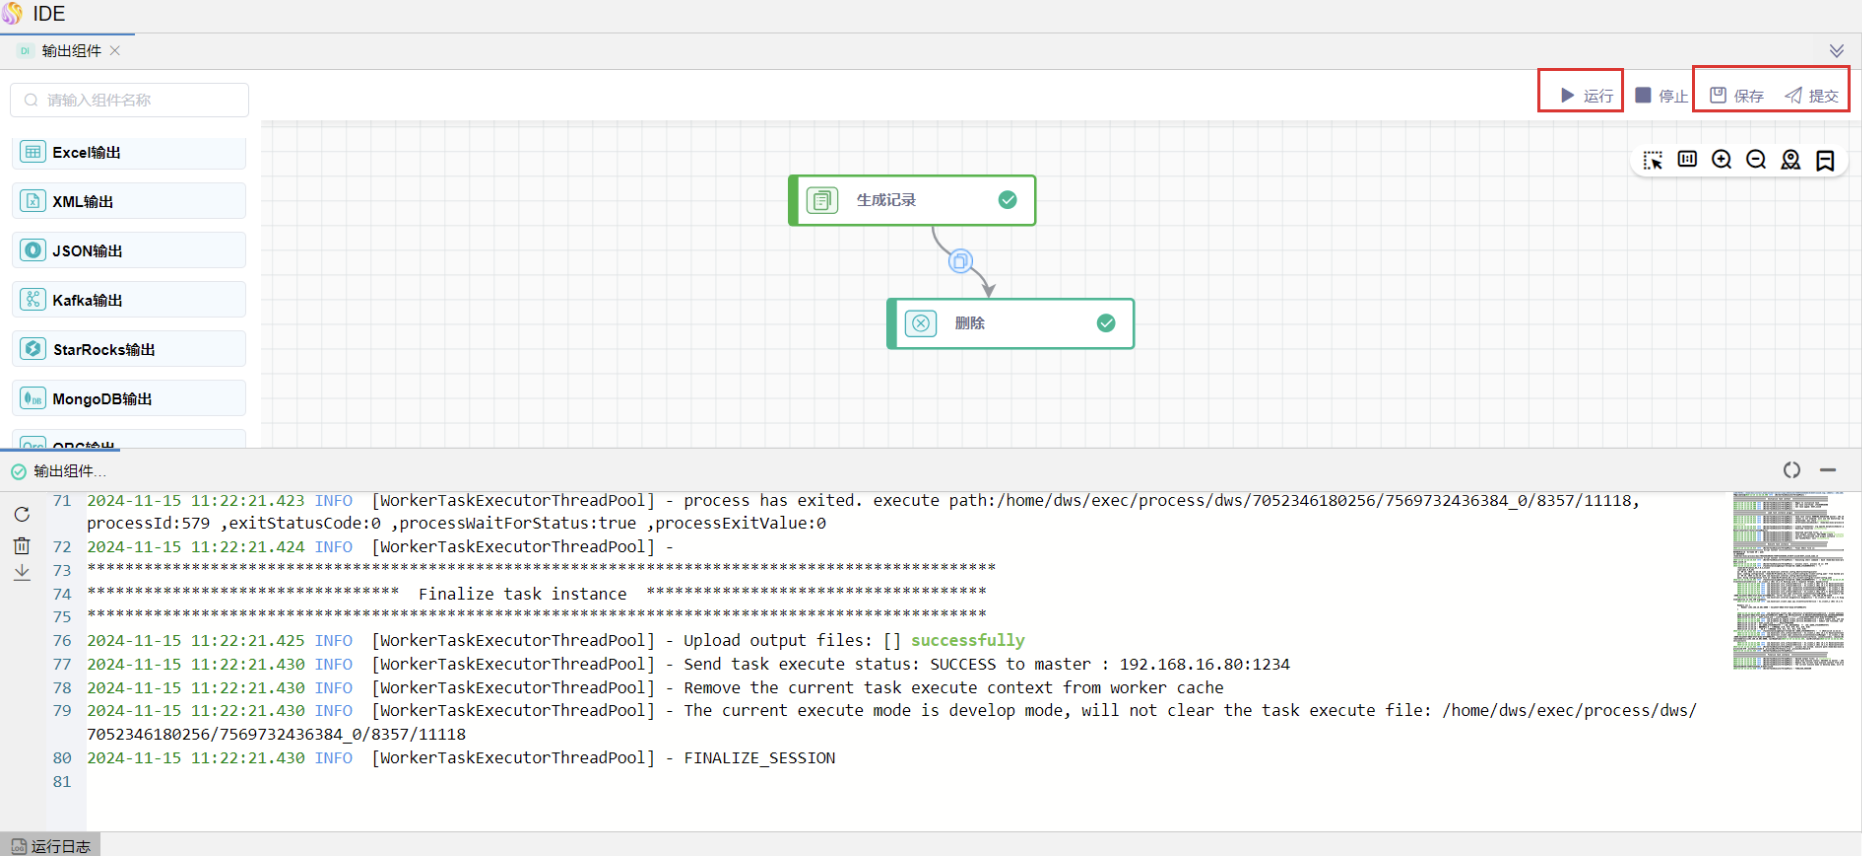Zoom out on the workflow canvas
The width and height of the screenshot is (1862, 860).
tap(1756, 160)
